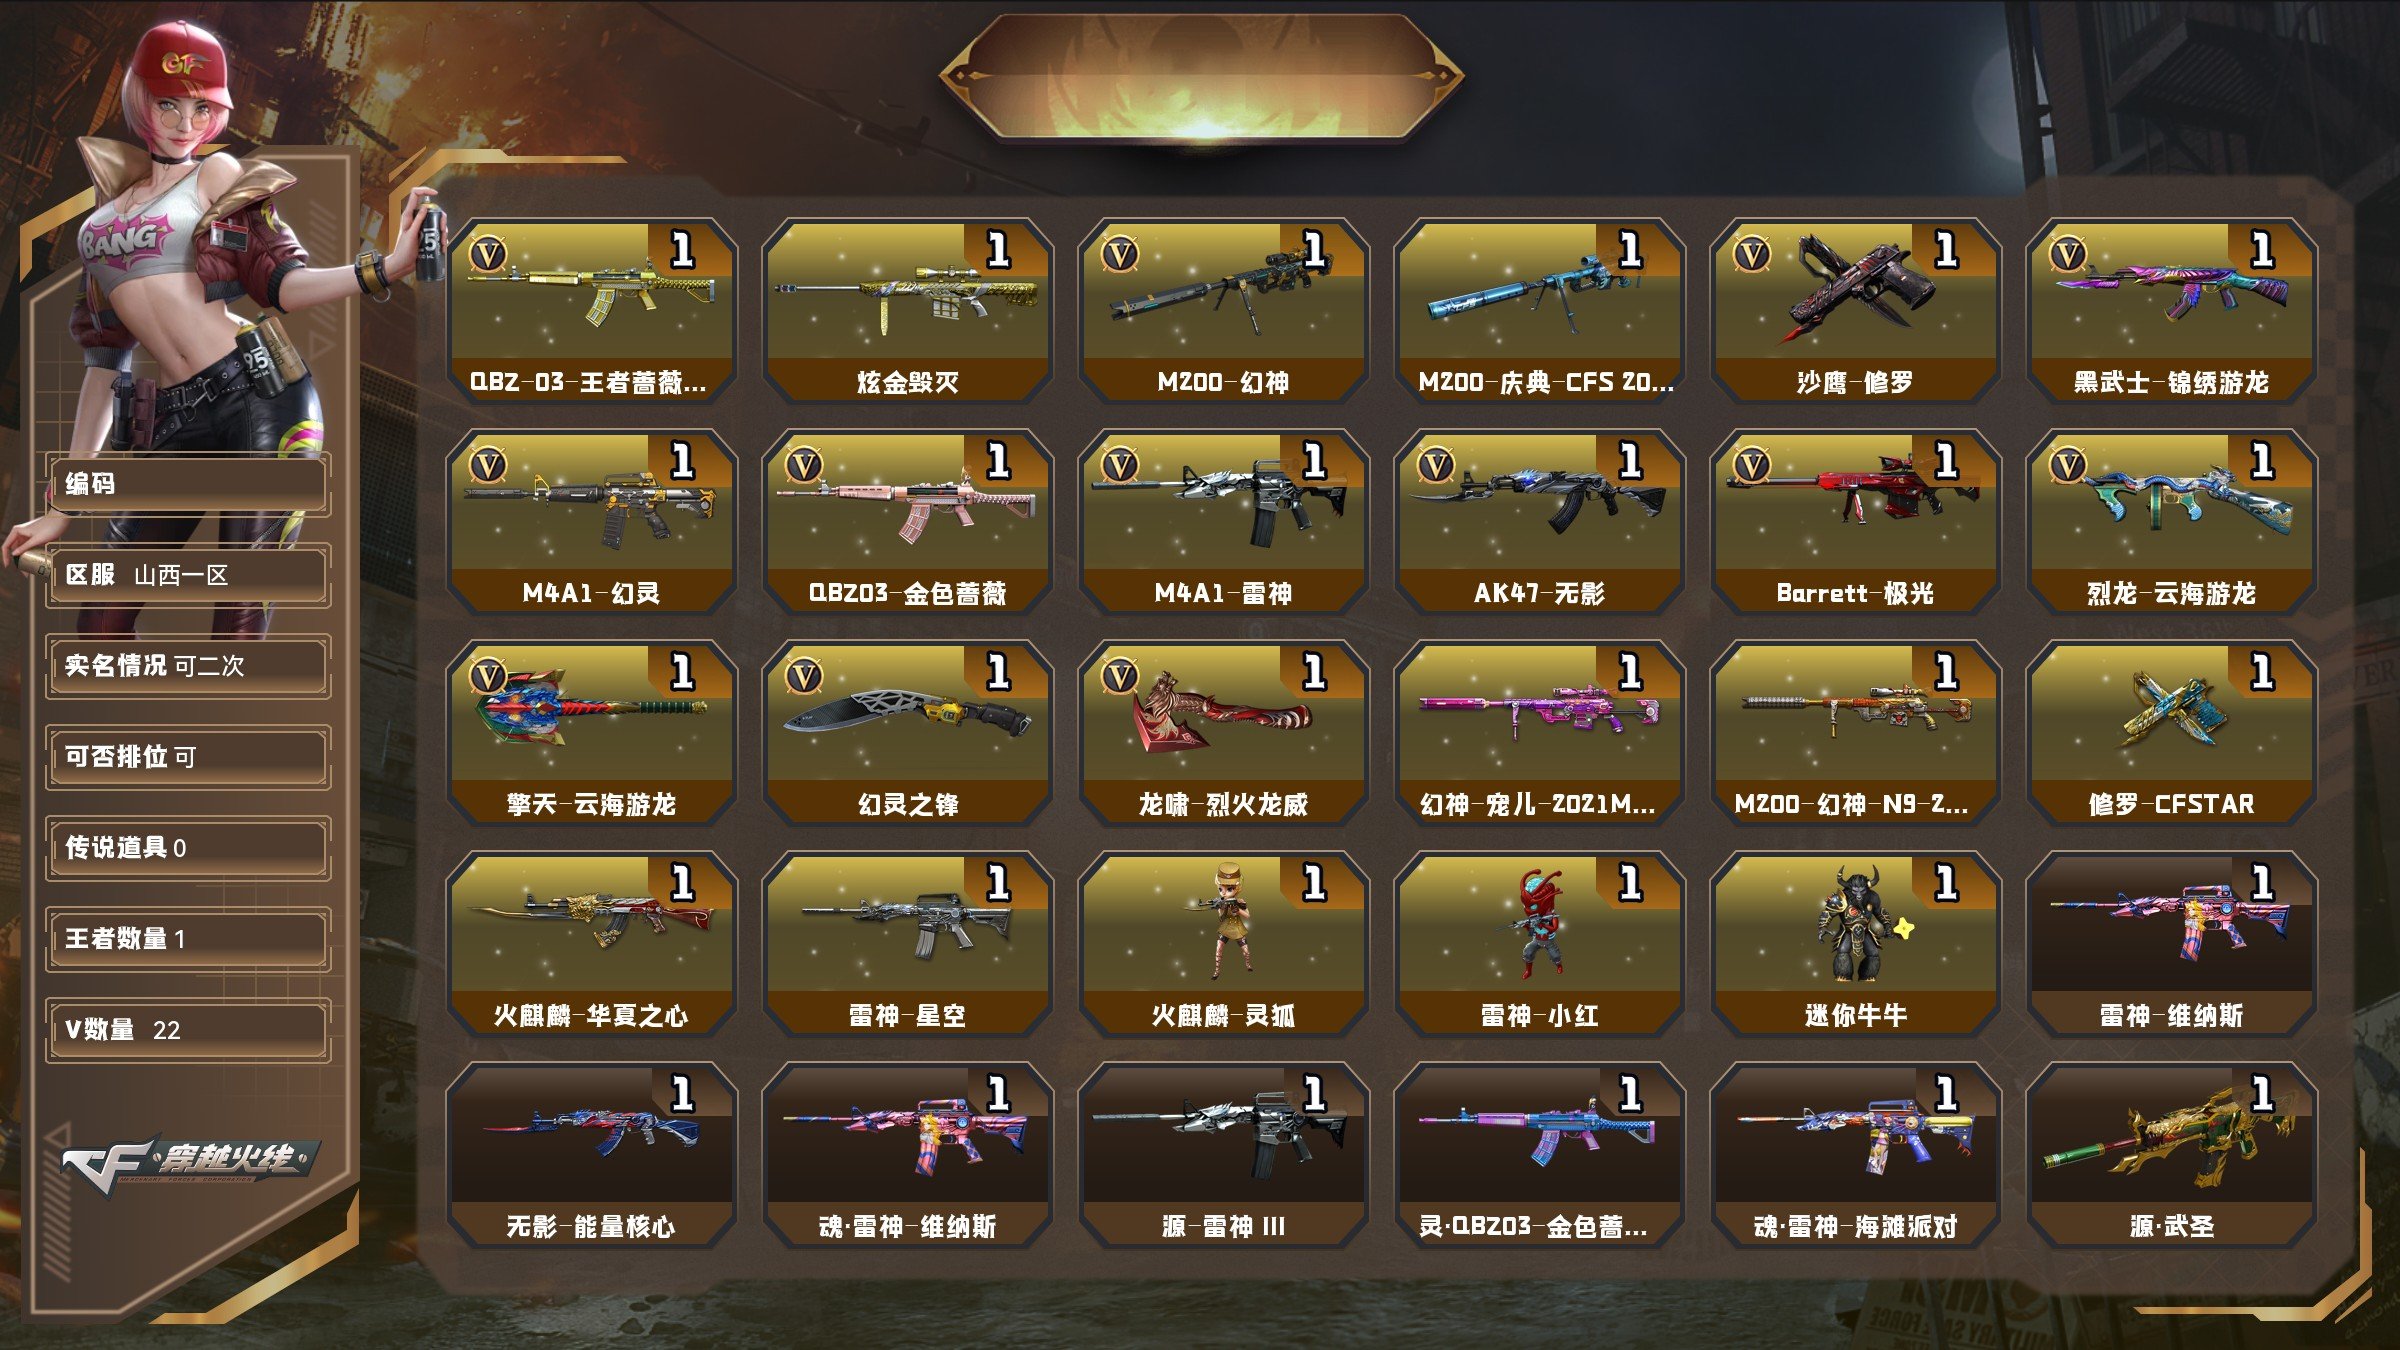
Task: Click the 实名情况 可二次 info row
Action: point(188,666)
